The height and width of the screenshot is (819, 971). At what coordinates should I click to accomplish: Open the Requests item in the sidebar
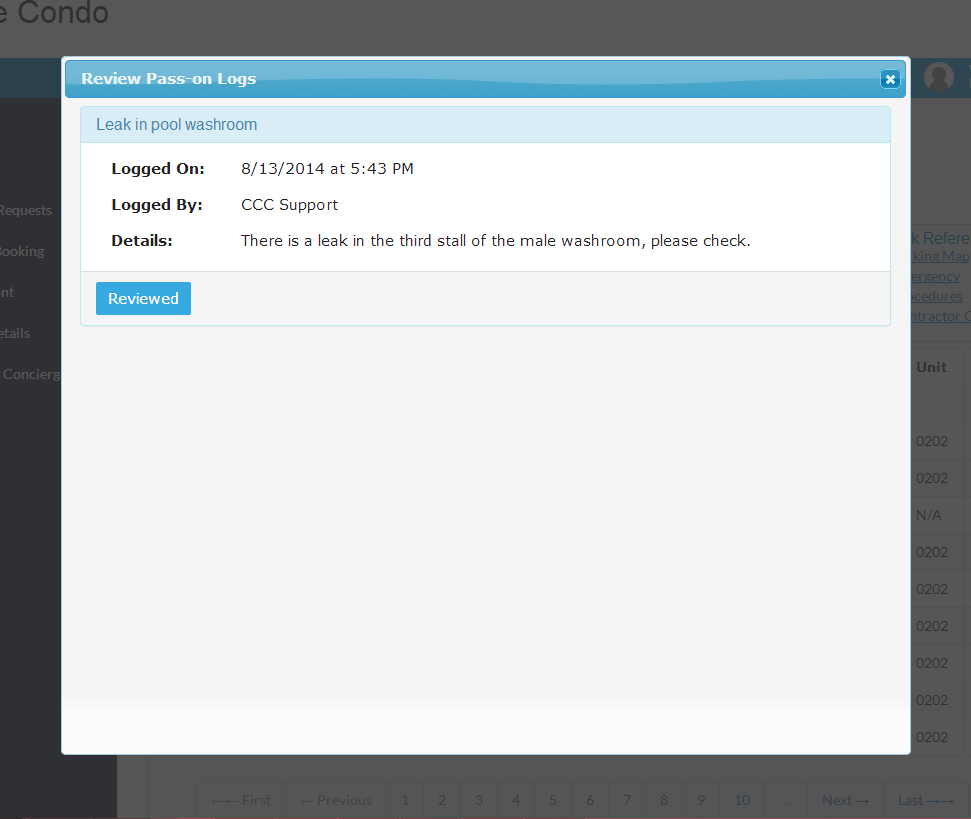(25, 210)
